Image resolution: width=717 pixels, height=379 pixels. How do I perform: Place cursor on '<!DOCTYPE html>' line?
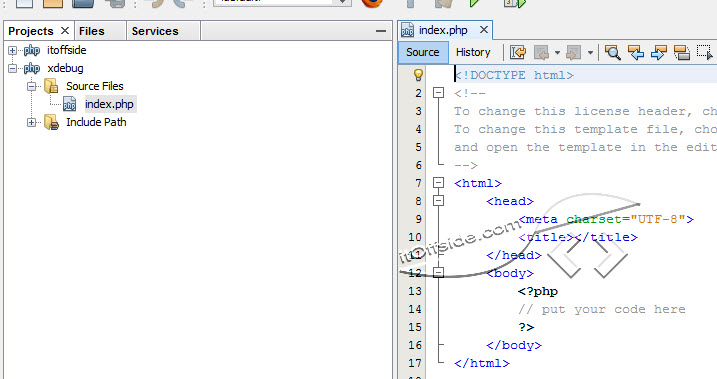click(514, 75)
